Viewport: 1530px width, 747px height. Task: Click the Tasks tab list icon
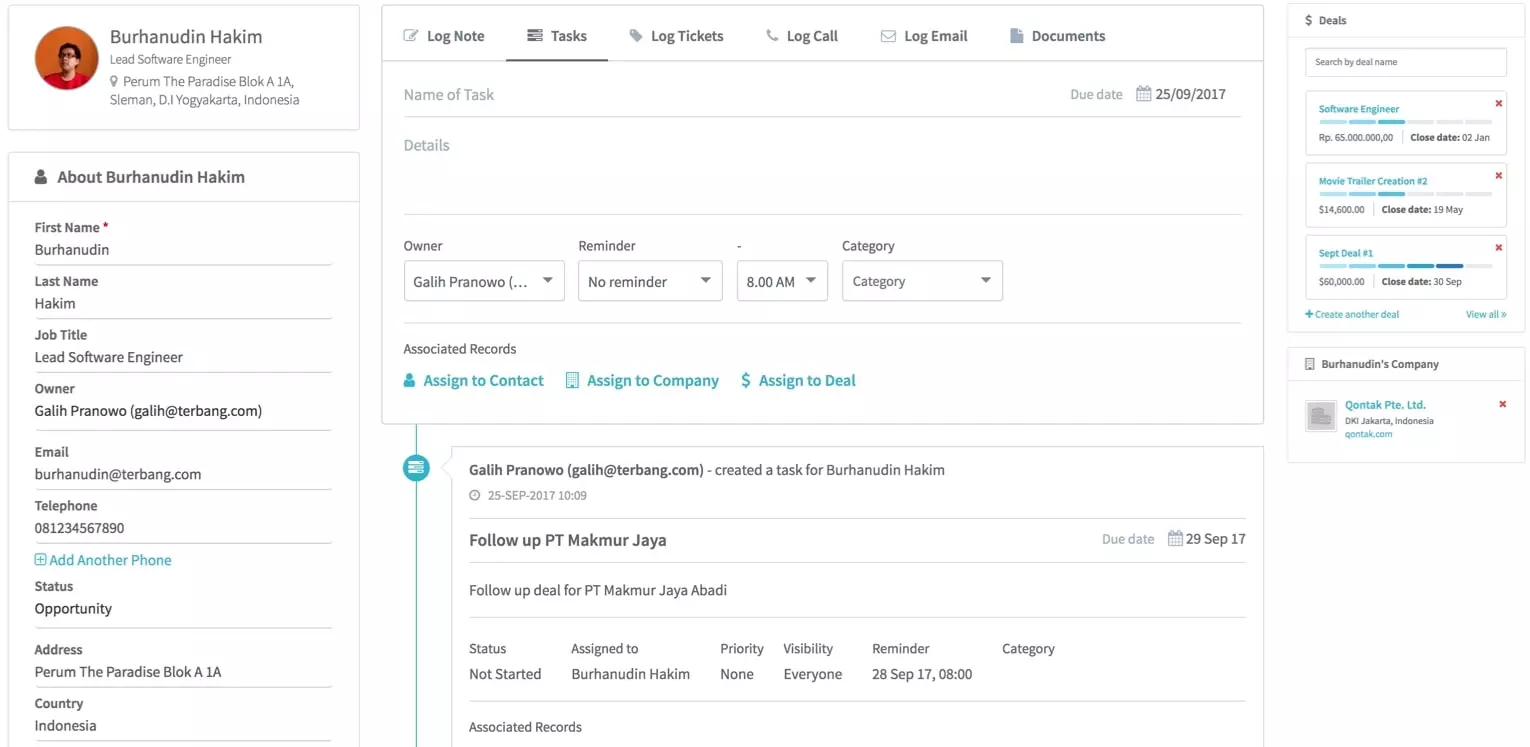pyautogui.click(x=533, y=36)
